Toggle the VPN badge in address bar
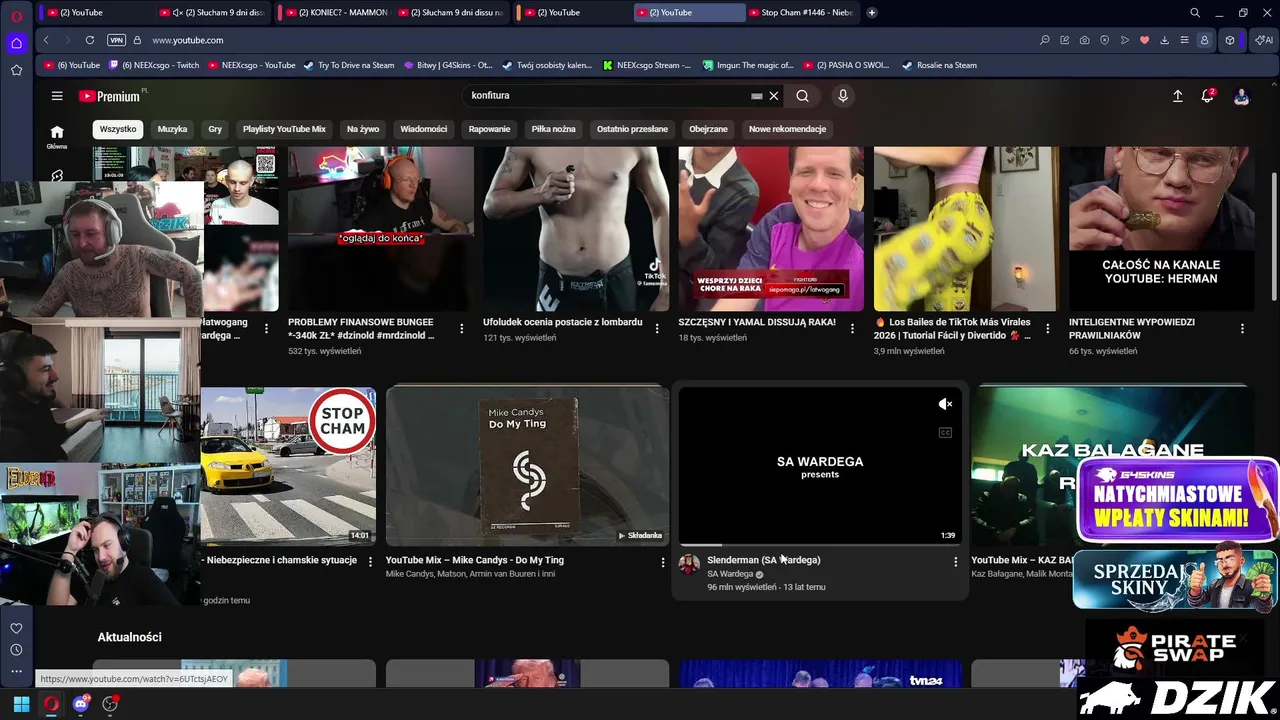 click(117, 40)
